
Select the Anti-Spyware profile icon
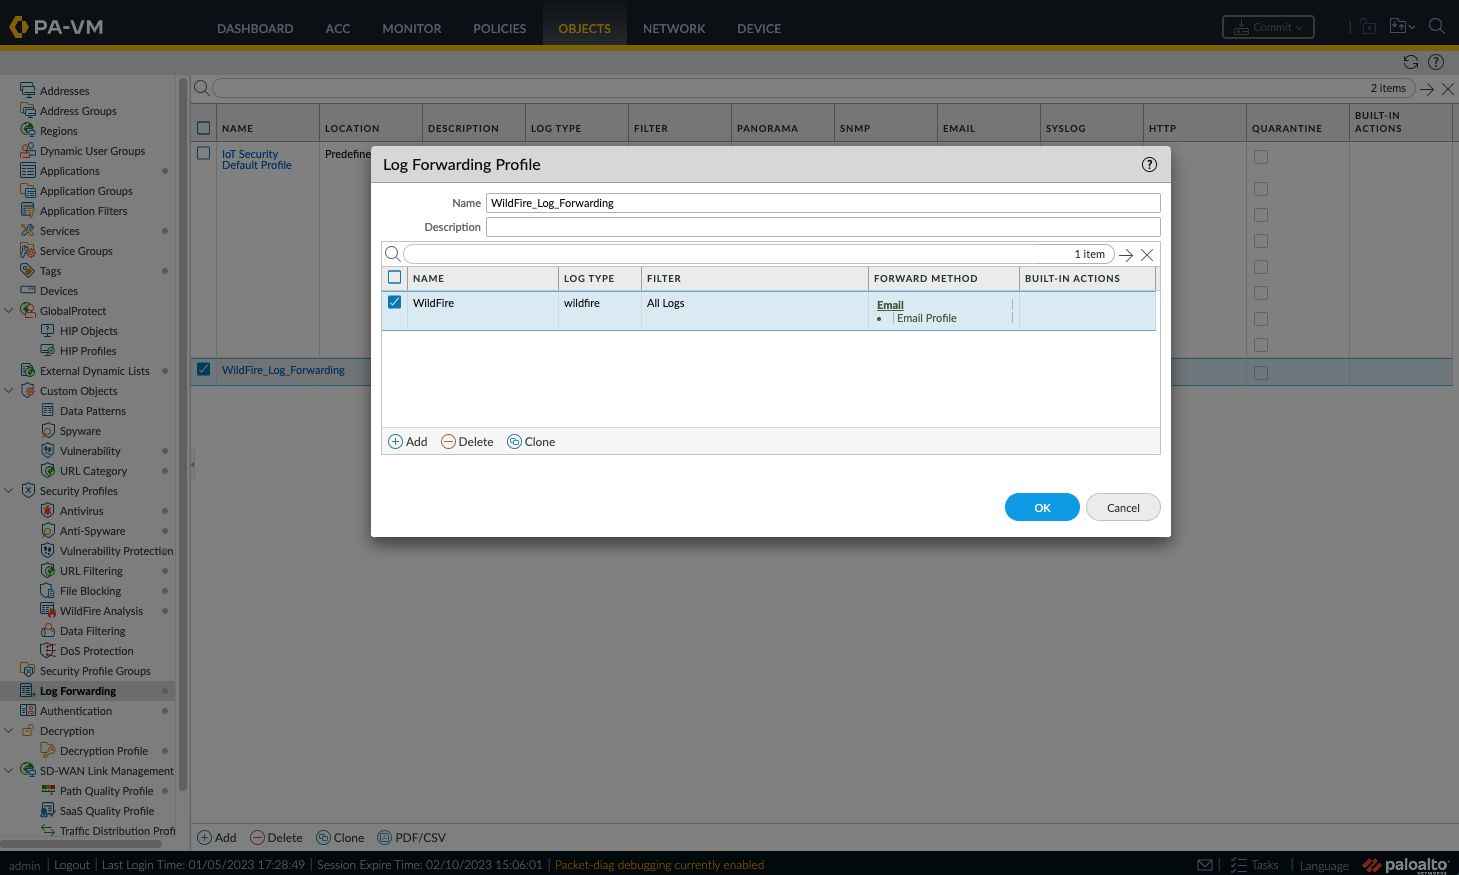(48, 530)
